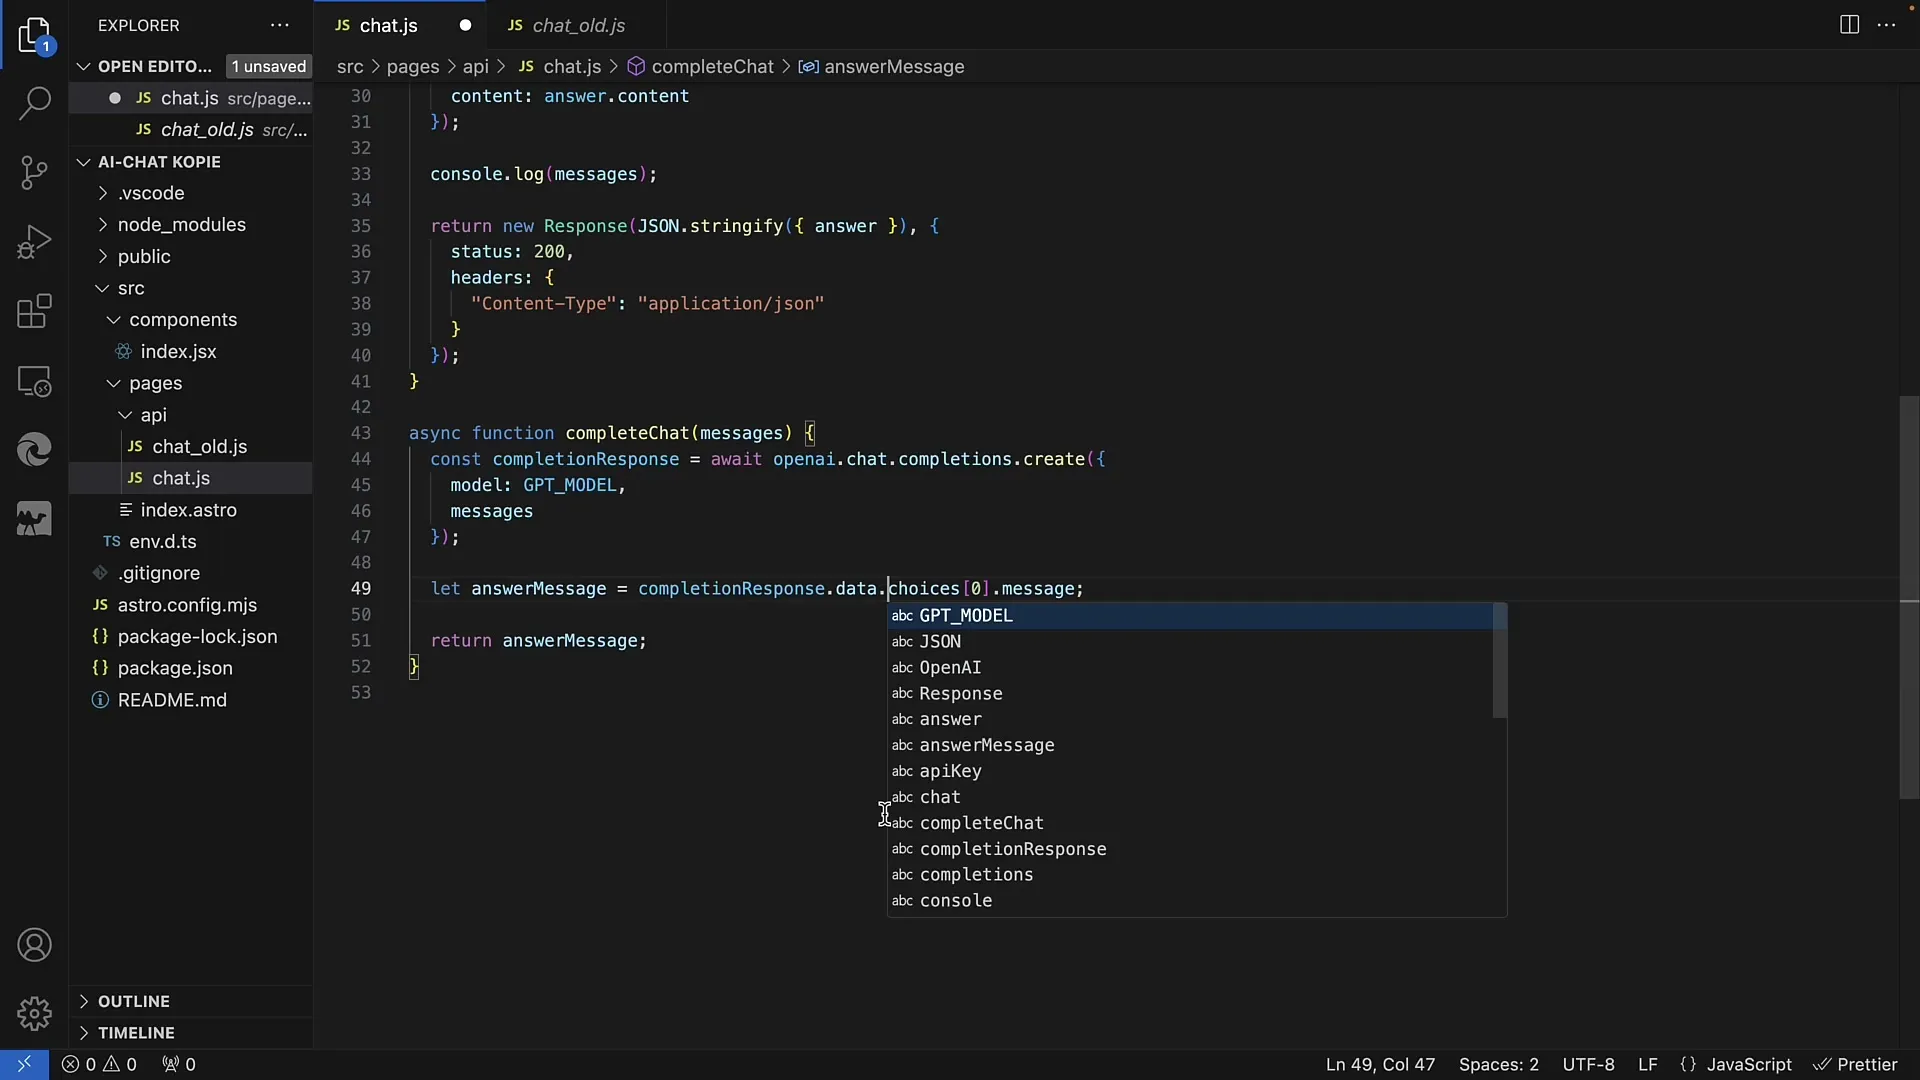Viewport: 1920px width, 1080px height.
Task: Open the Extensions view
Action: [x=34, y=311]
